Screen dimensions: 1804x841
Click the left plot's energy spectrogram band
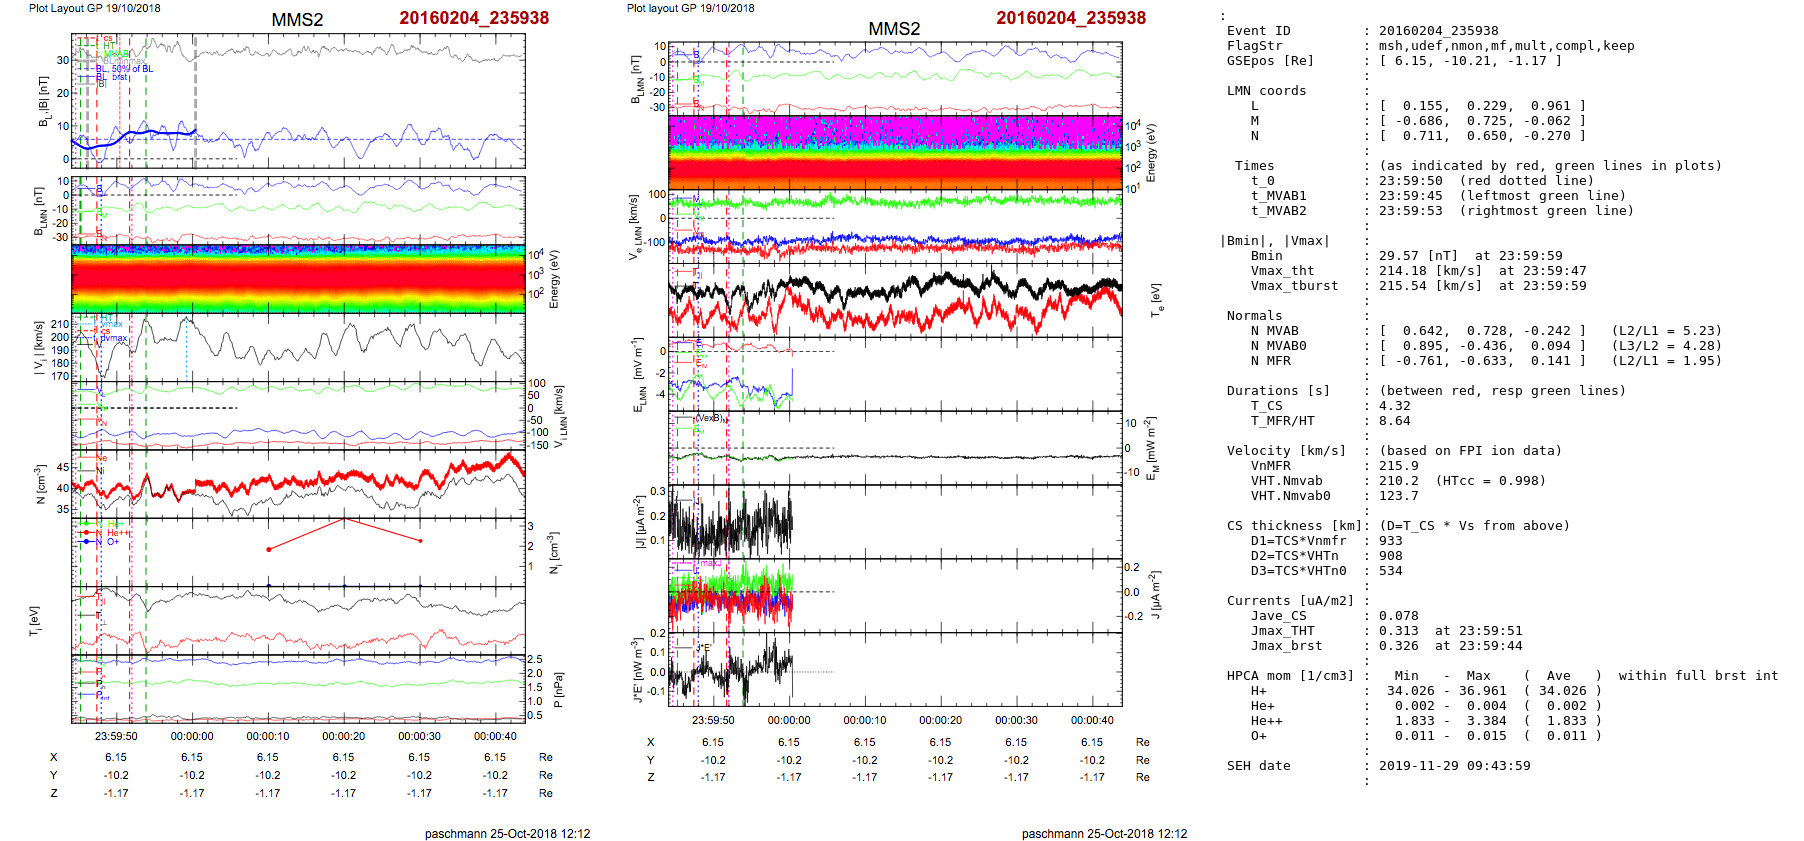click(x=298, y=279)
